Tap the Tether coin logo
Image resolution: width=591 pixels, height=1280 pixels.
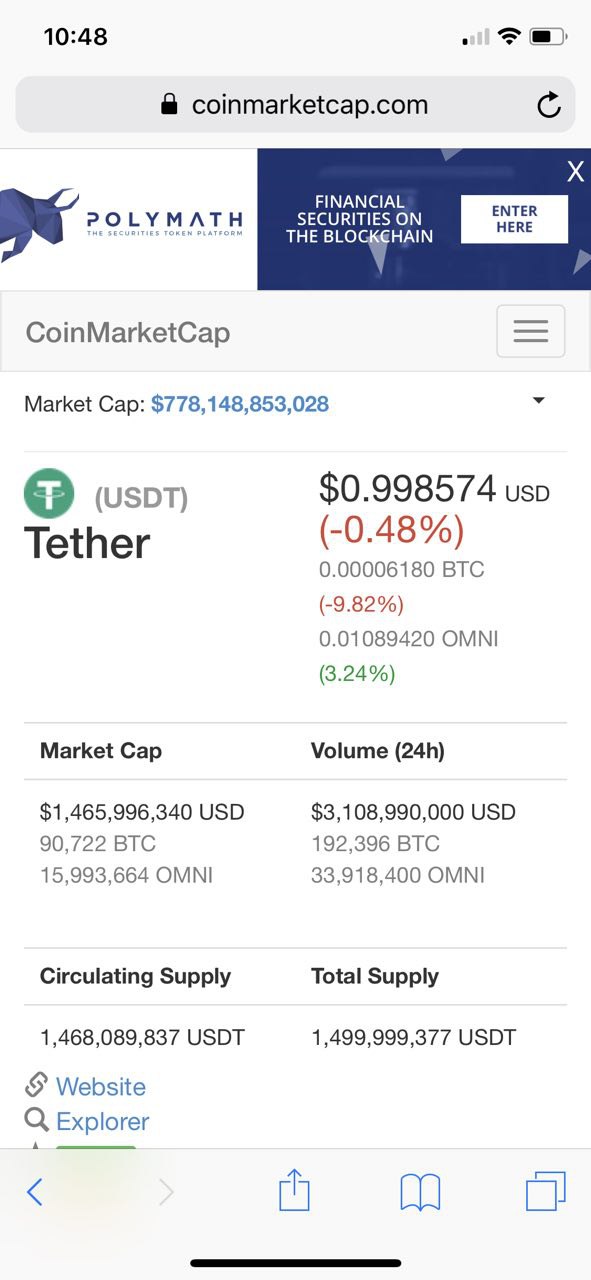point(49,494)
